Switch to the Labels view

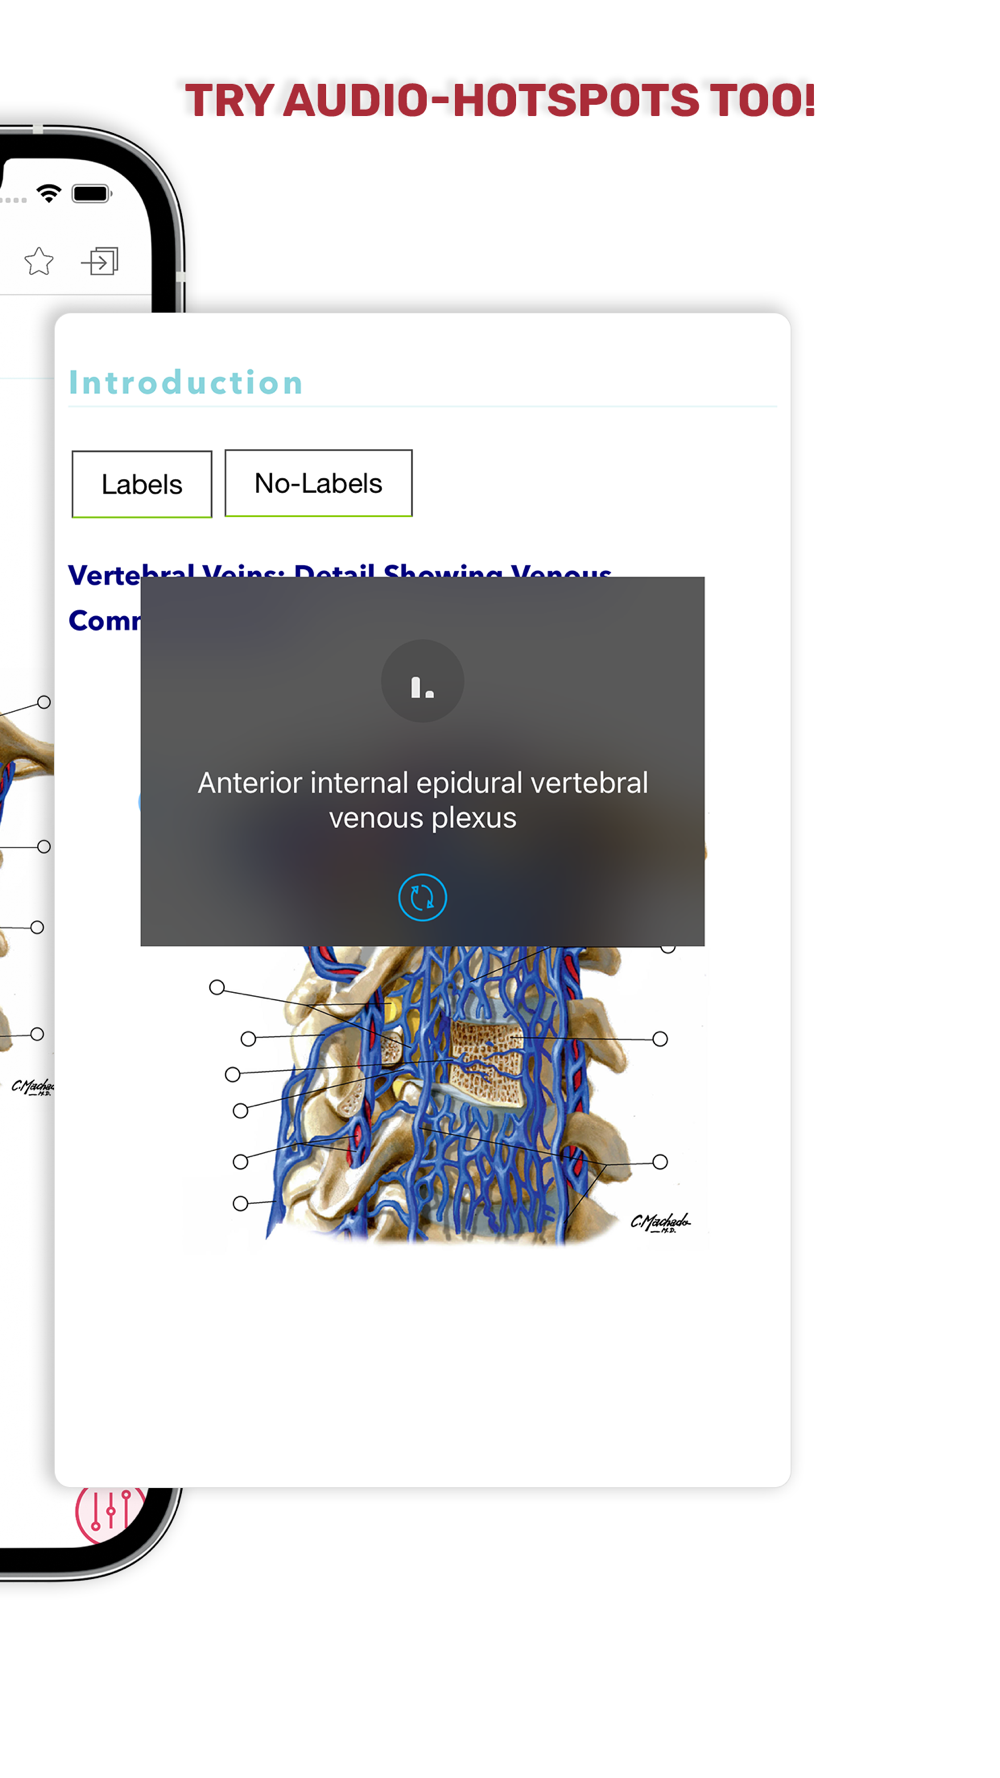click(x=142, y=484)
